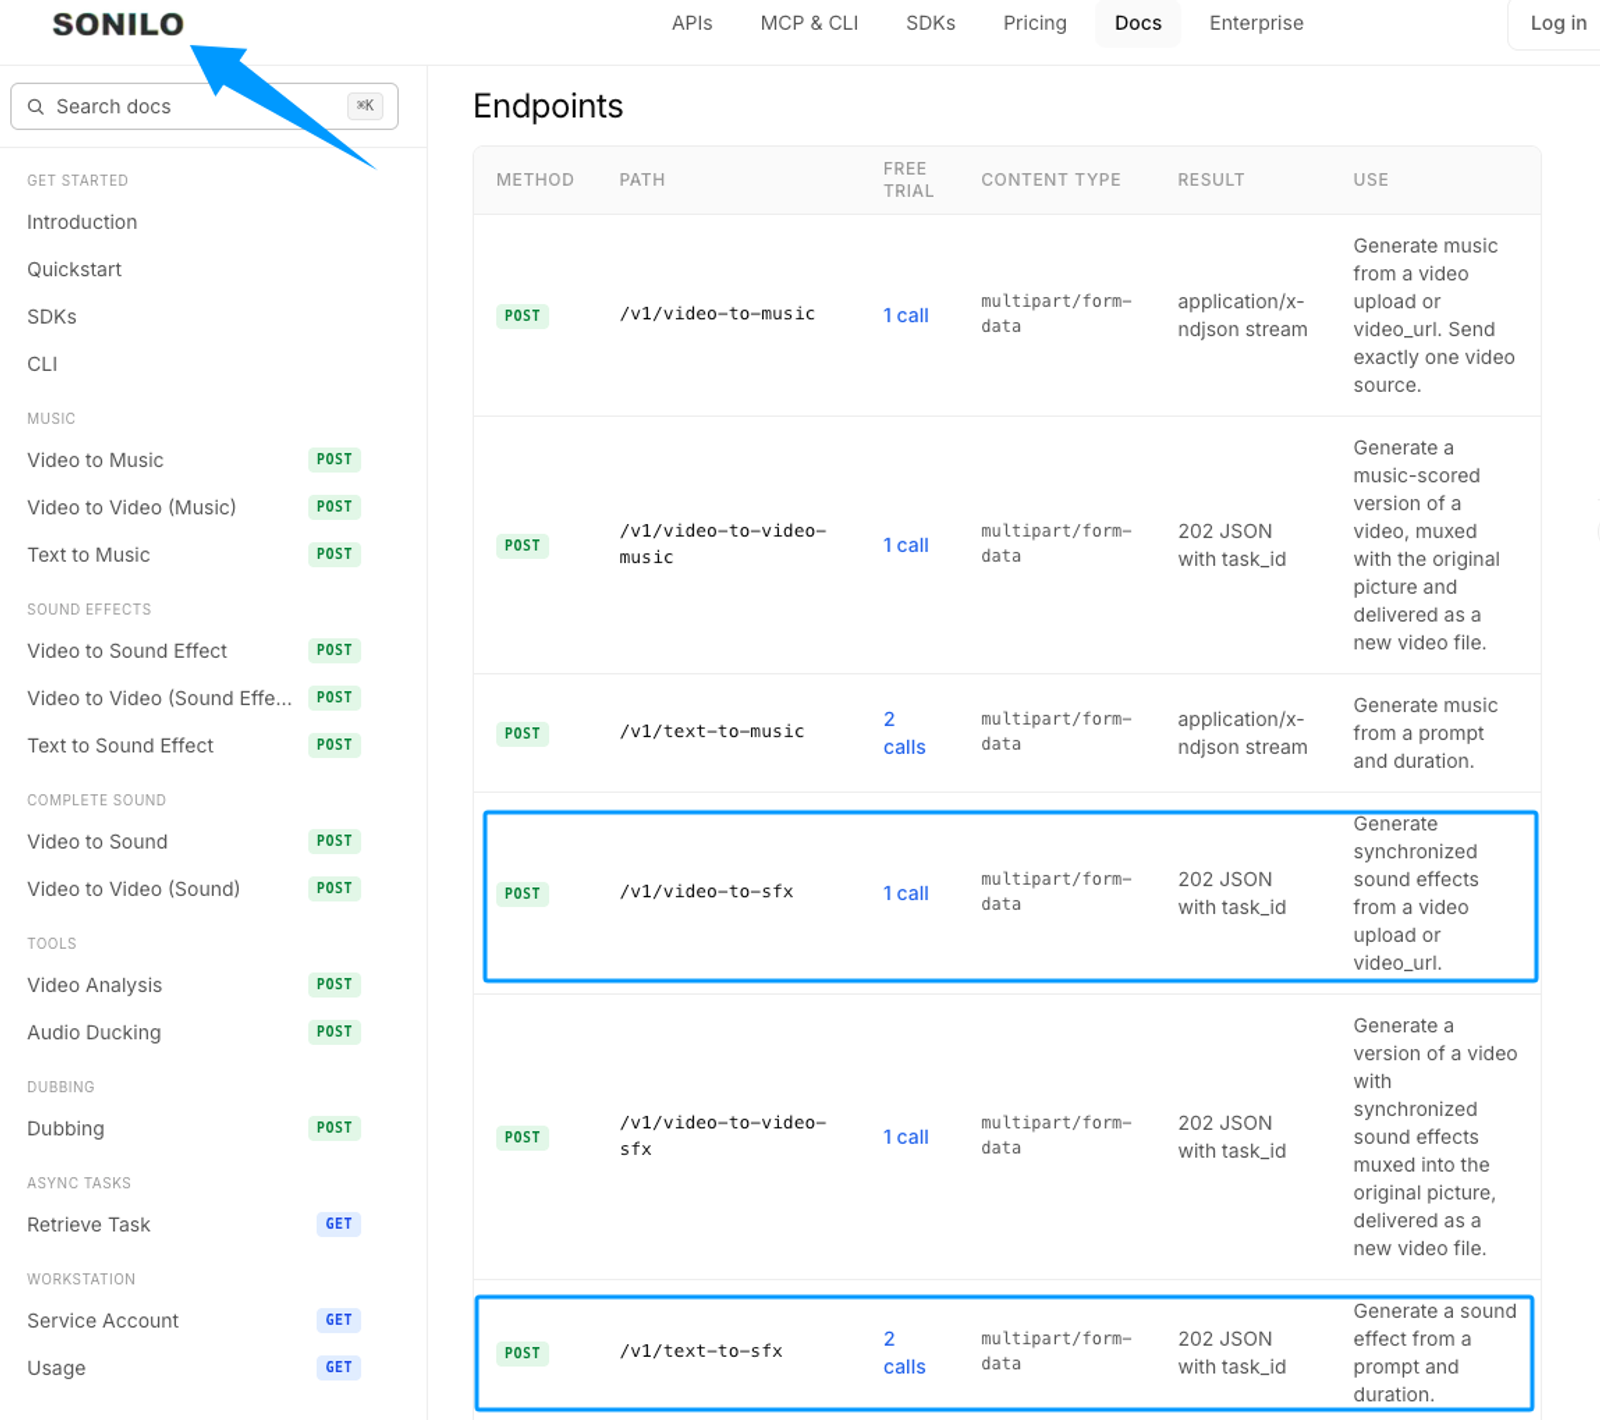Click the RESULT column header
Screen dimensions: 1600x1420
1210,180
